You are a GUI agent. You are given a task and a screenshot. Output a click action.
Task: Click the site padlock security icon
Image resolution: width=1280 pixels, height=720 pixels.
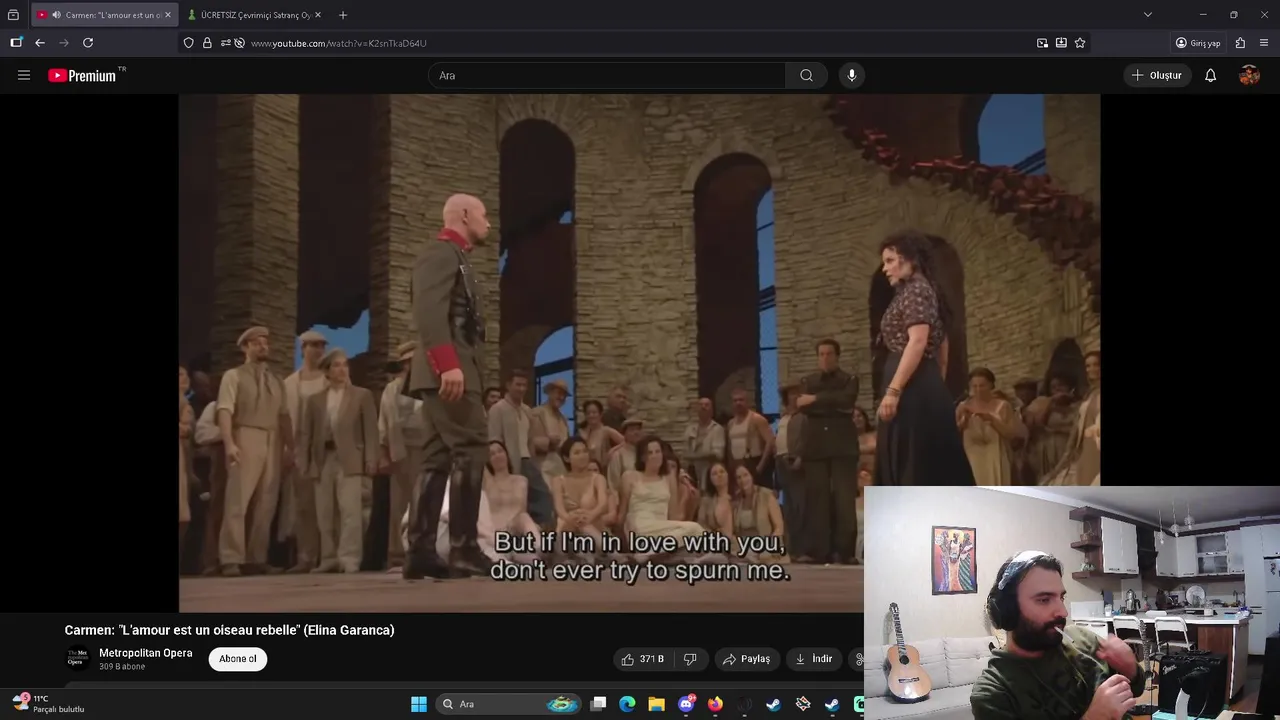tap(207, 43)
